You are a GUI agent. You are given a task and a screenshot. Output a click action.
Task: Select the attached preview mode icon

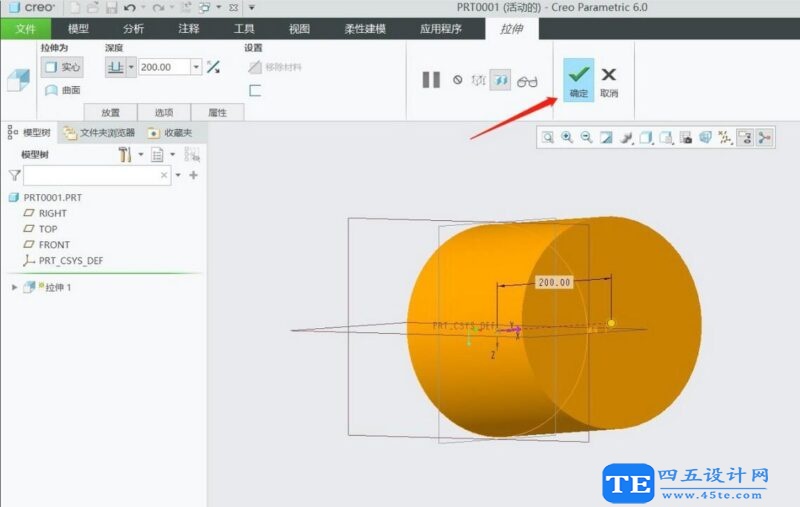click(500, 80)
